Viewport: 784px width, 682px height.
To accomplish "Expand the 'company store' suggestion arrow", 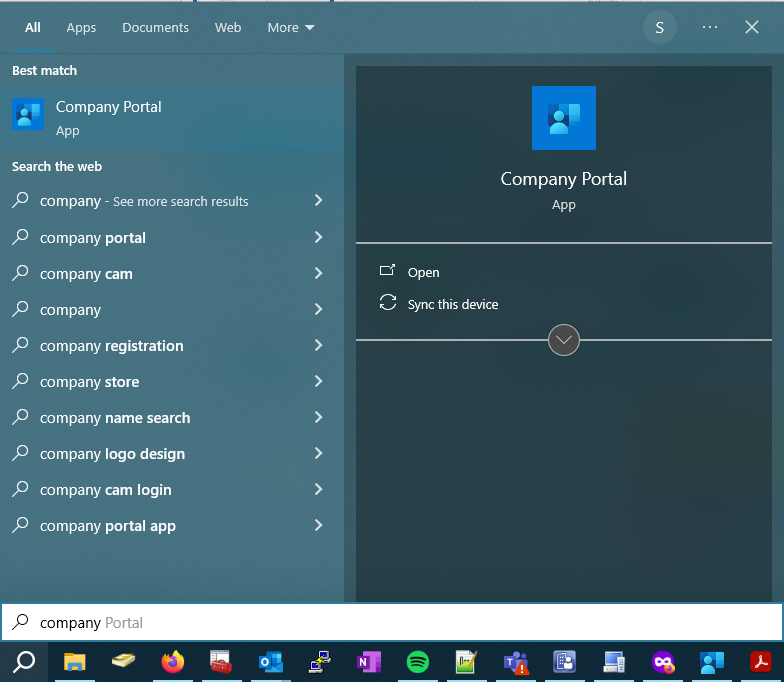I will point(318,382).
